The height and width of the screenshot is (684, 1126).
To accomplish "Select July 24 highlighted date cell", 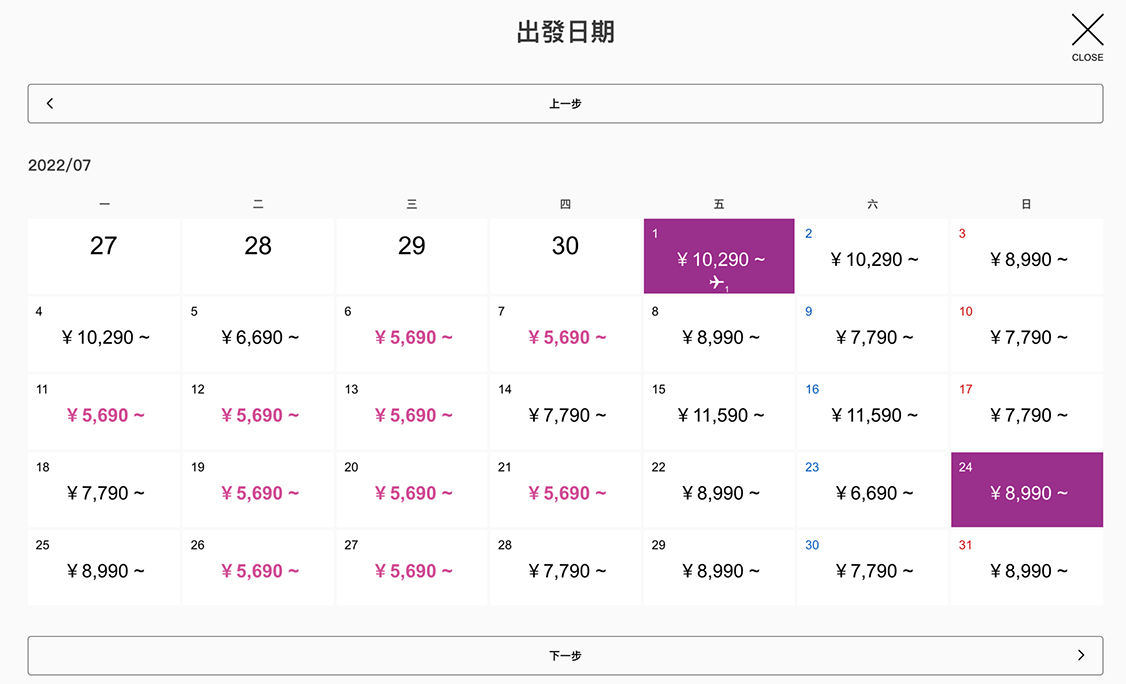I will (1027, 489).
